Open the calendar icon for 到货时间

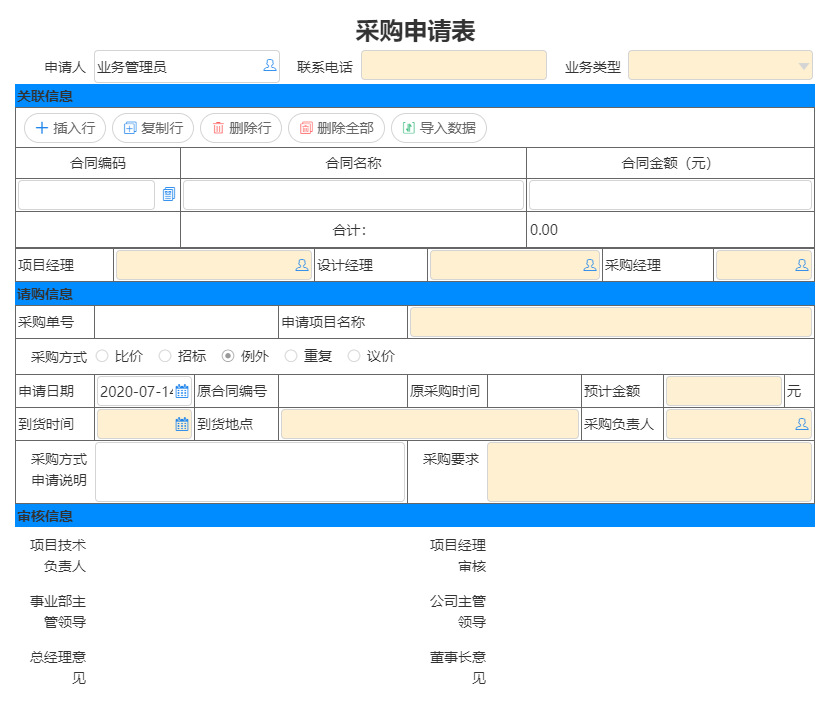click(182, 424)
